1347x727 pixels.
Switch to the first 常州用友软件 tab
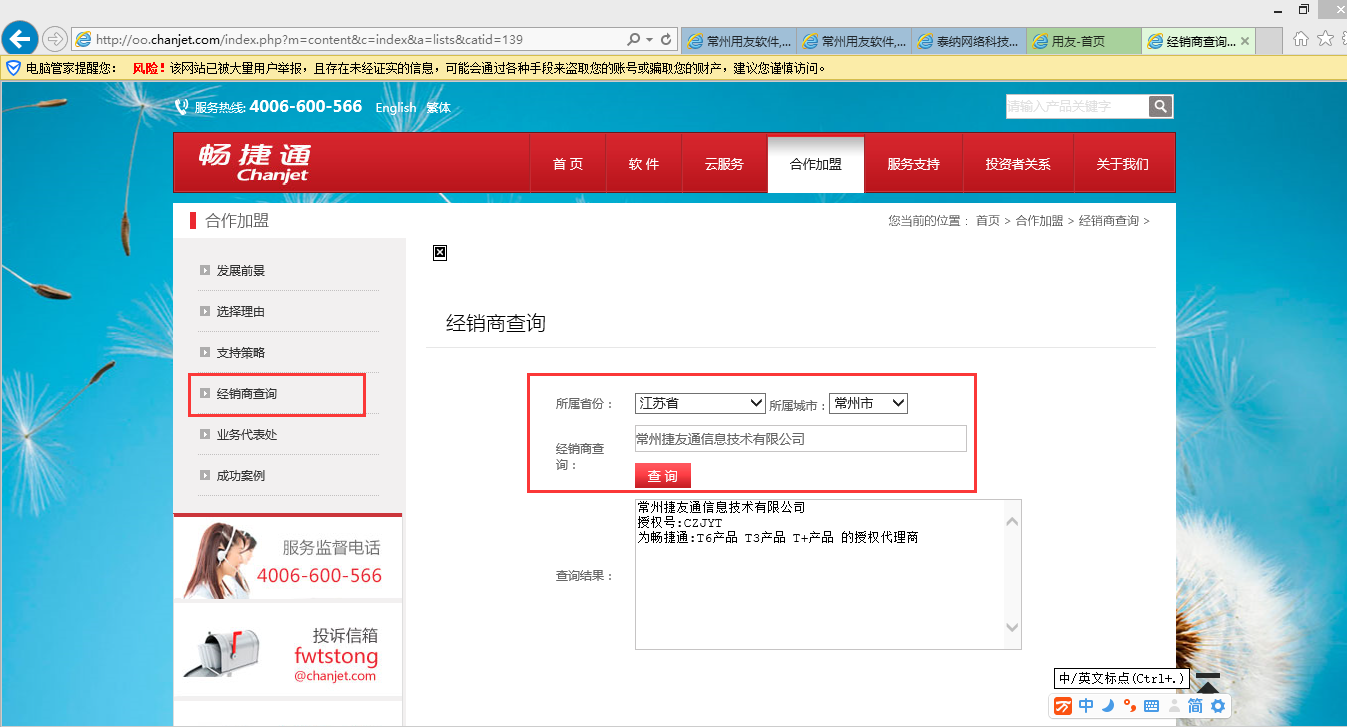click(x=740, y=41)
